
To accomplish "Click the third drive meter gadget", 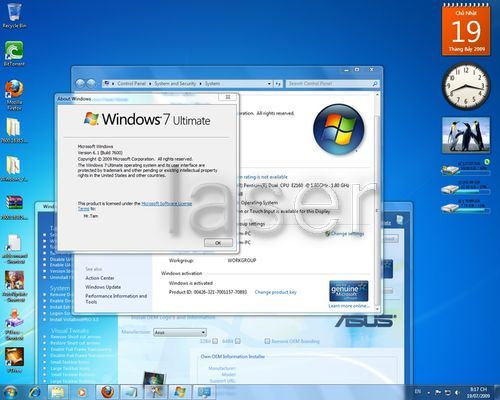I will tap(466, 207).
